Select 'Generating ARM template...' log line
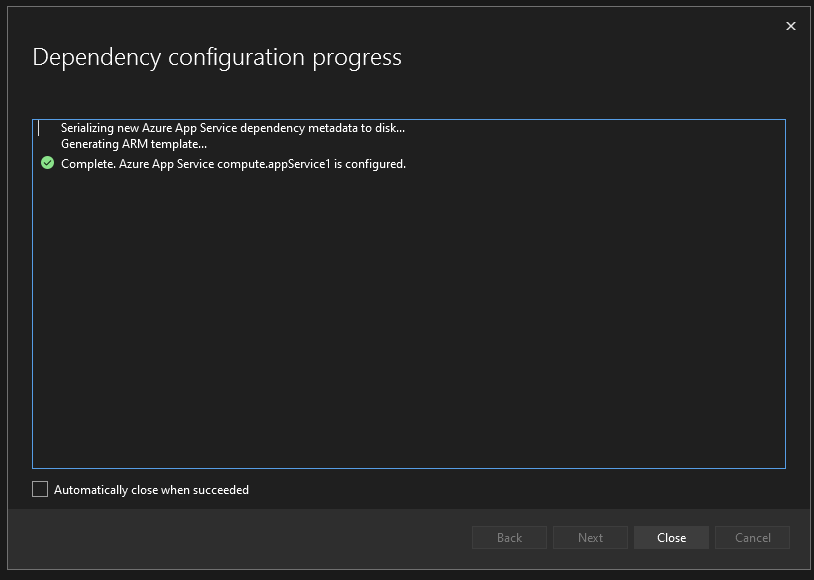The height and width of the screenshot is (580, 814). coord(134,144)
